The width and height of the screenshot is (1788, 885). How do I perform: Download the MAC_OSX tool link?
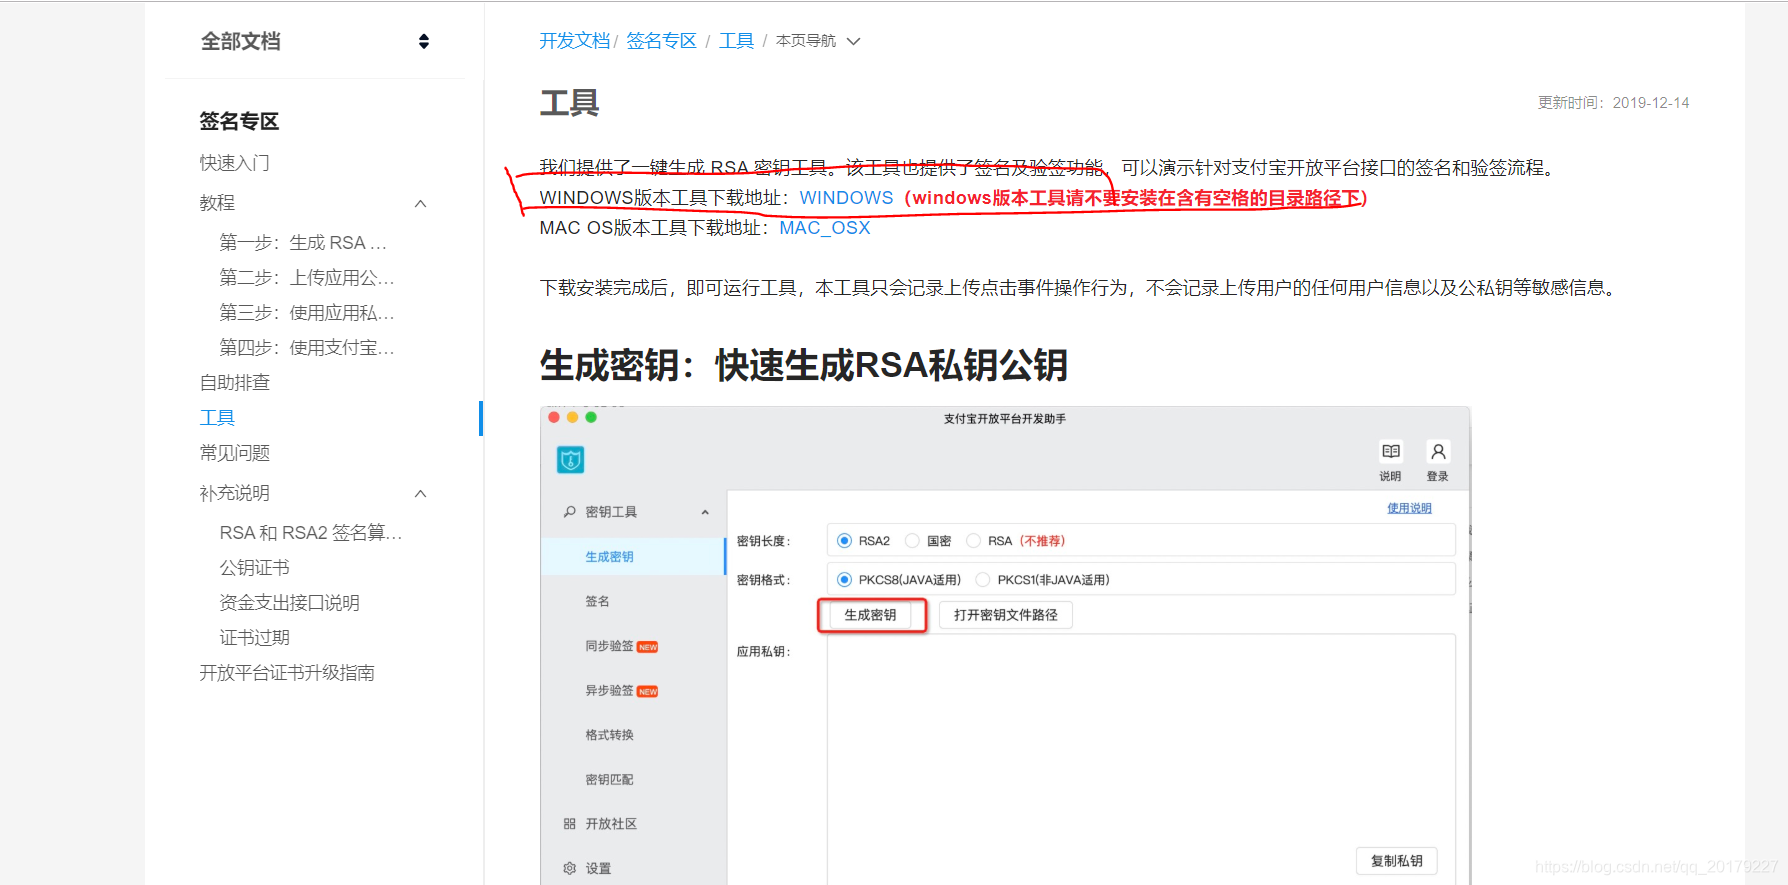(825, 228)
